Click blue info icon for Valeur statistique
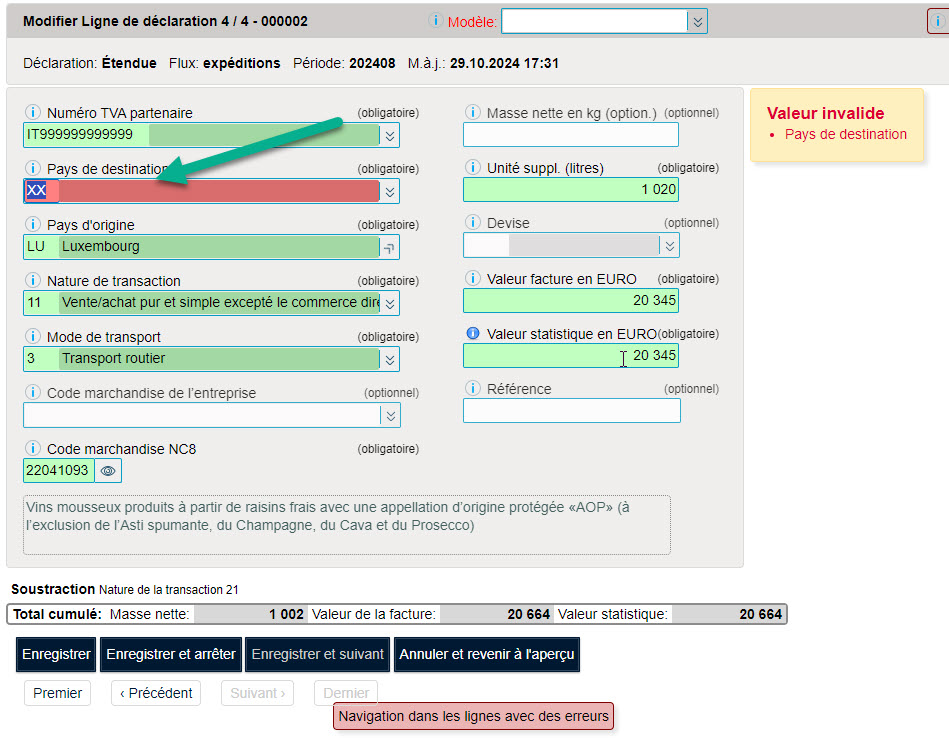Screen dimensions: 949x738 [x=473, y=333]
